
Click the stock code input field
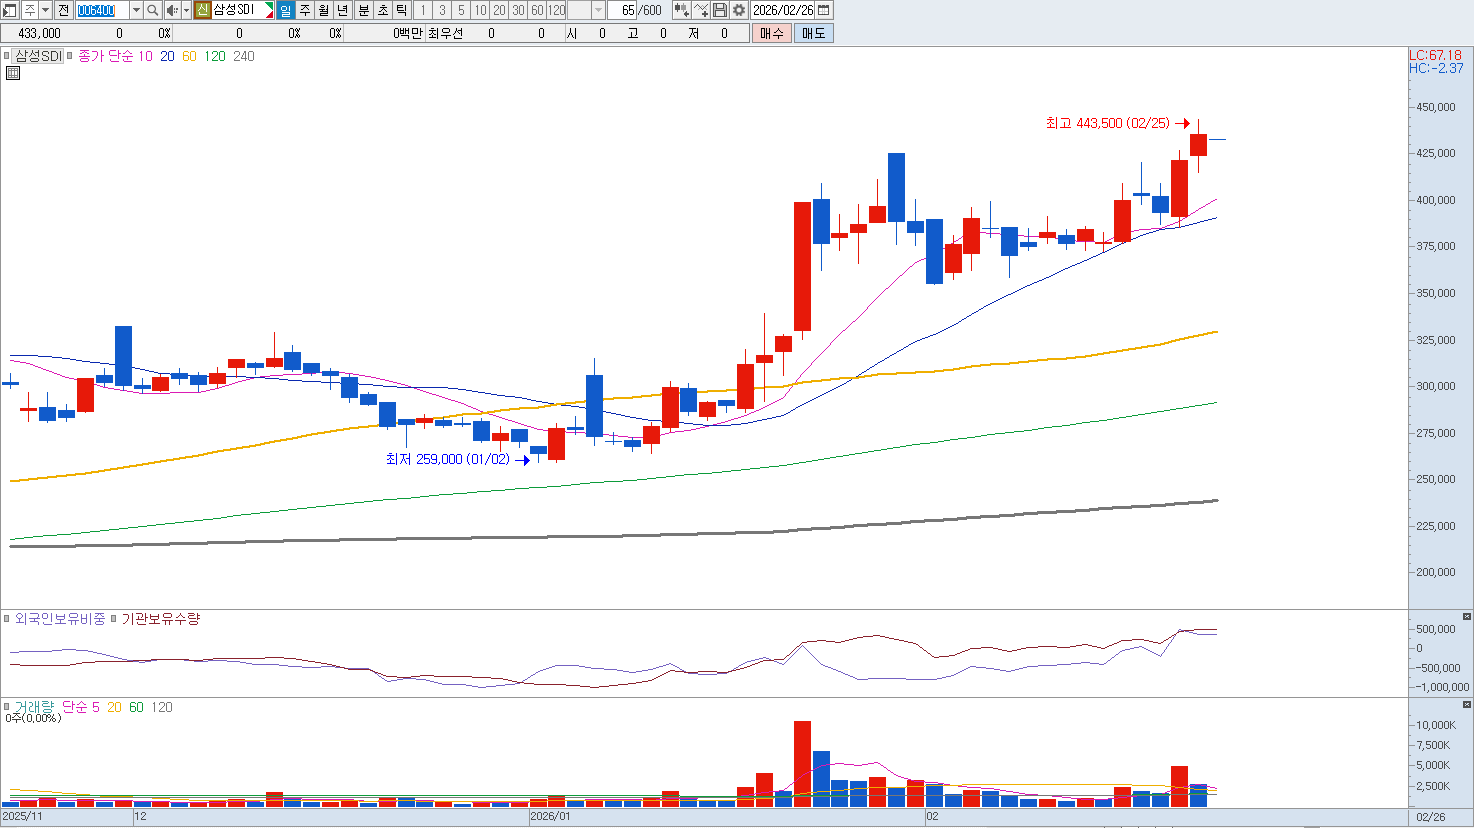tap(102, 10)
